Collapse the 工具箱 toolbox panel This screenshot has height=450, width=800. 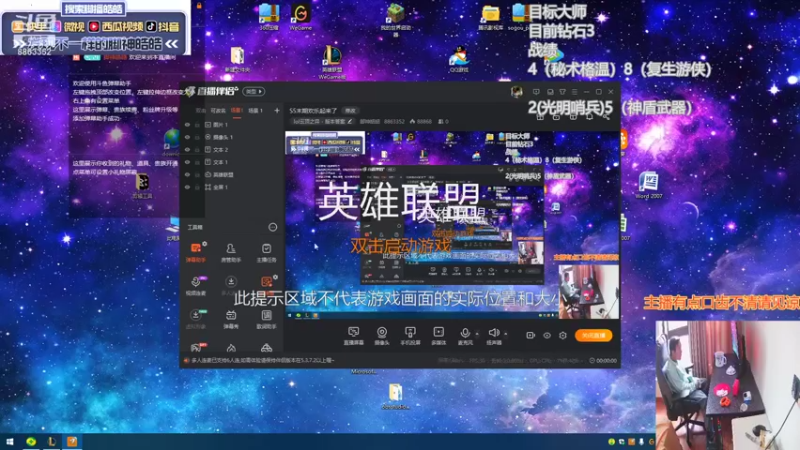273,227
